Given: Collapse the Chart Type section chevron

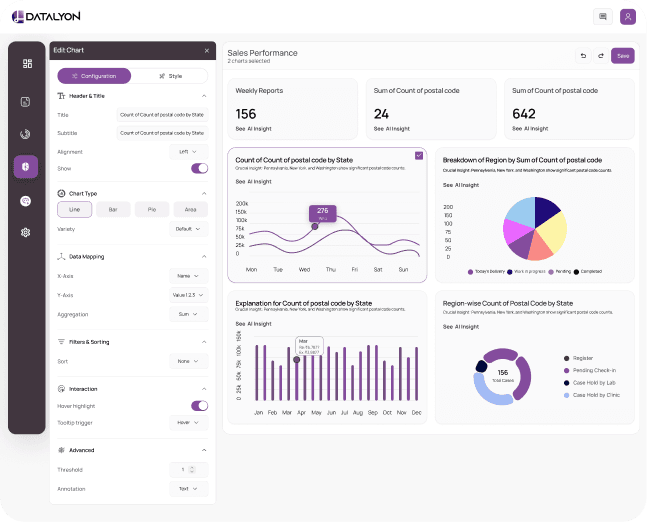Looking at the screenshot, I should [204, 193].
